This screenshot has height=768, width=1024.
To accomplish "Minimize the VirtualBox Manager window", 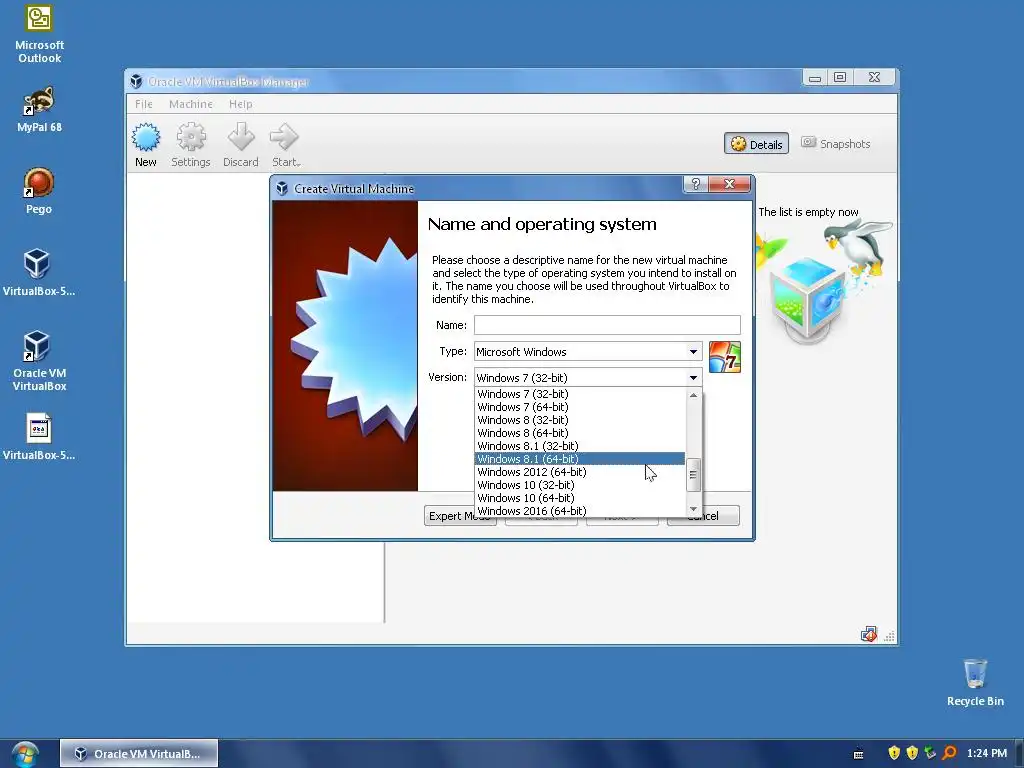I will [815, 77].
